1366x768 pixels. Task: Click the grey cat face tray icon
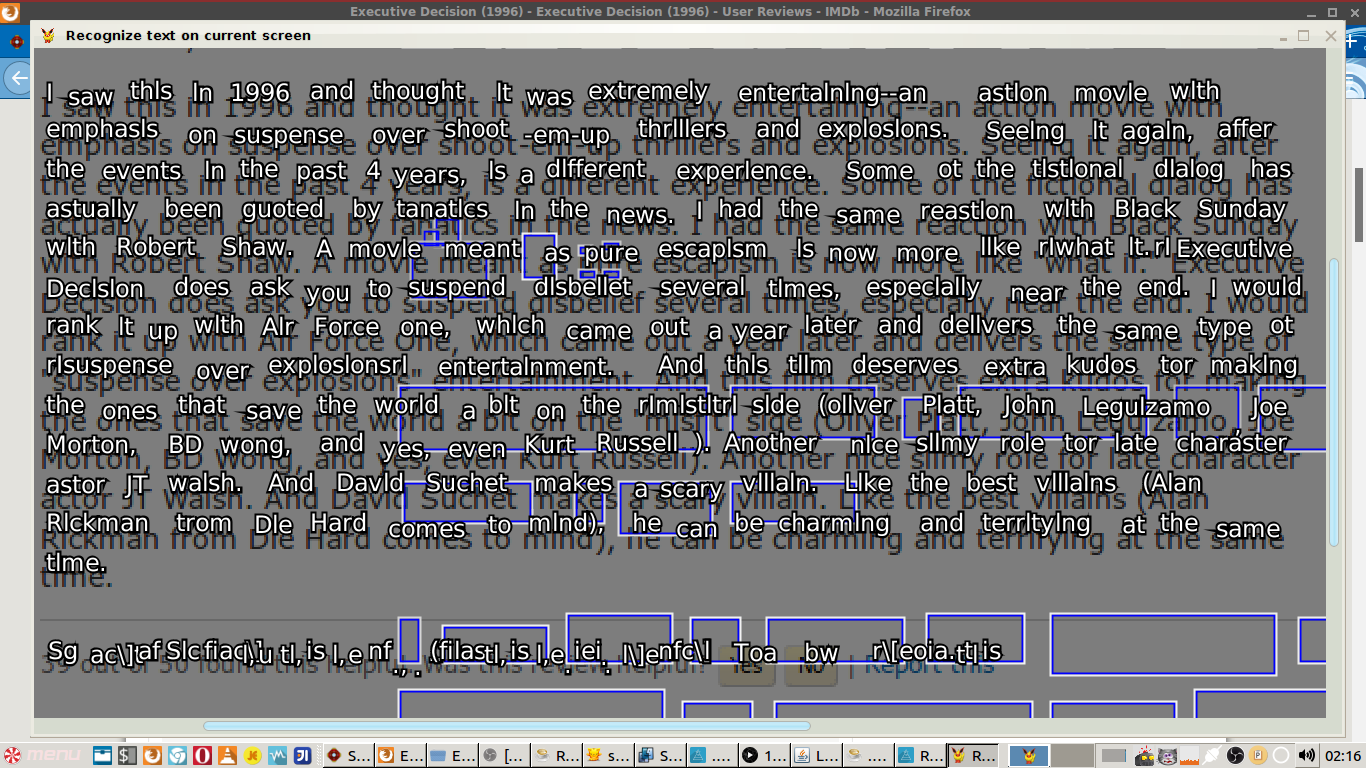click(1167, 755)
